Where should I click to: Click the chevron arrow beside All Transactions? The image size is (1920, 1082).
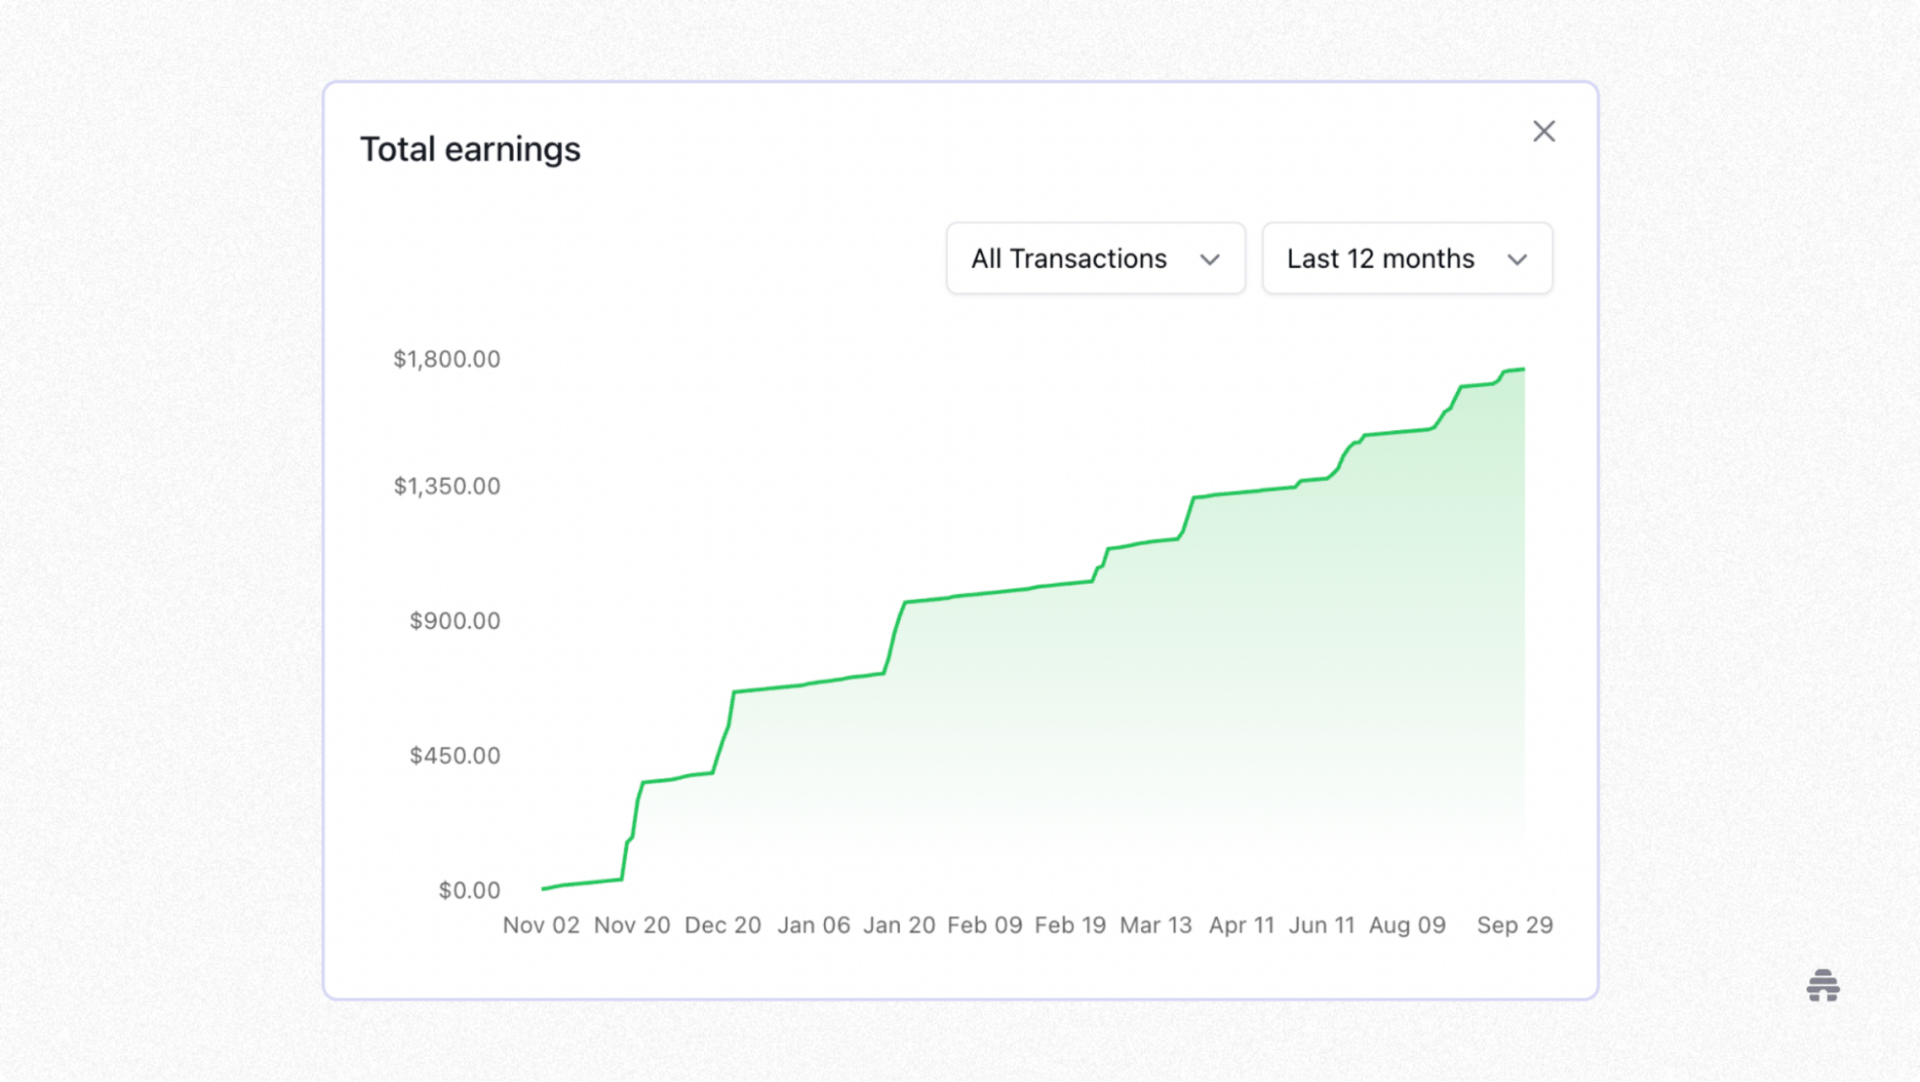[1209, 260]
